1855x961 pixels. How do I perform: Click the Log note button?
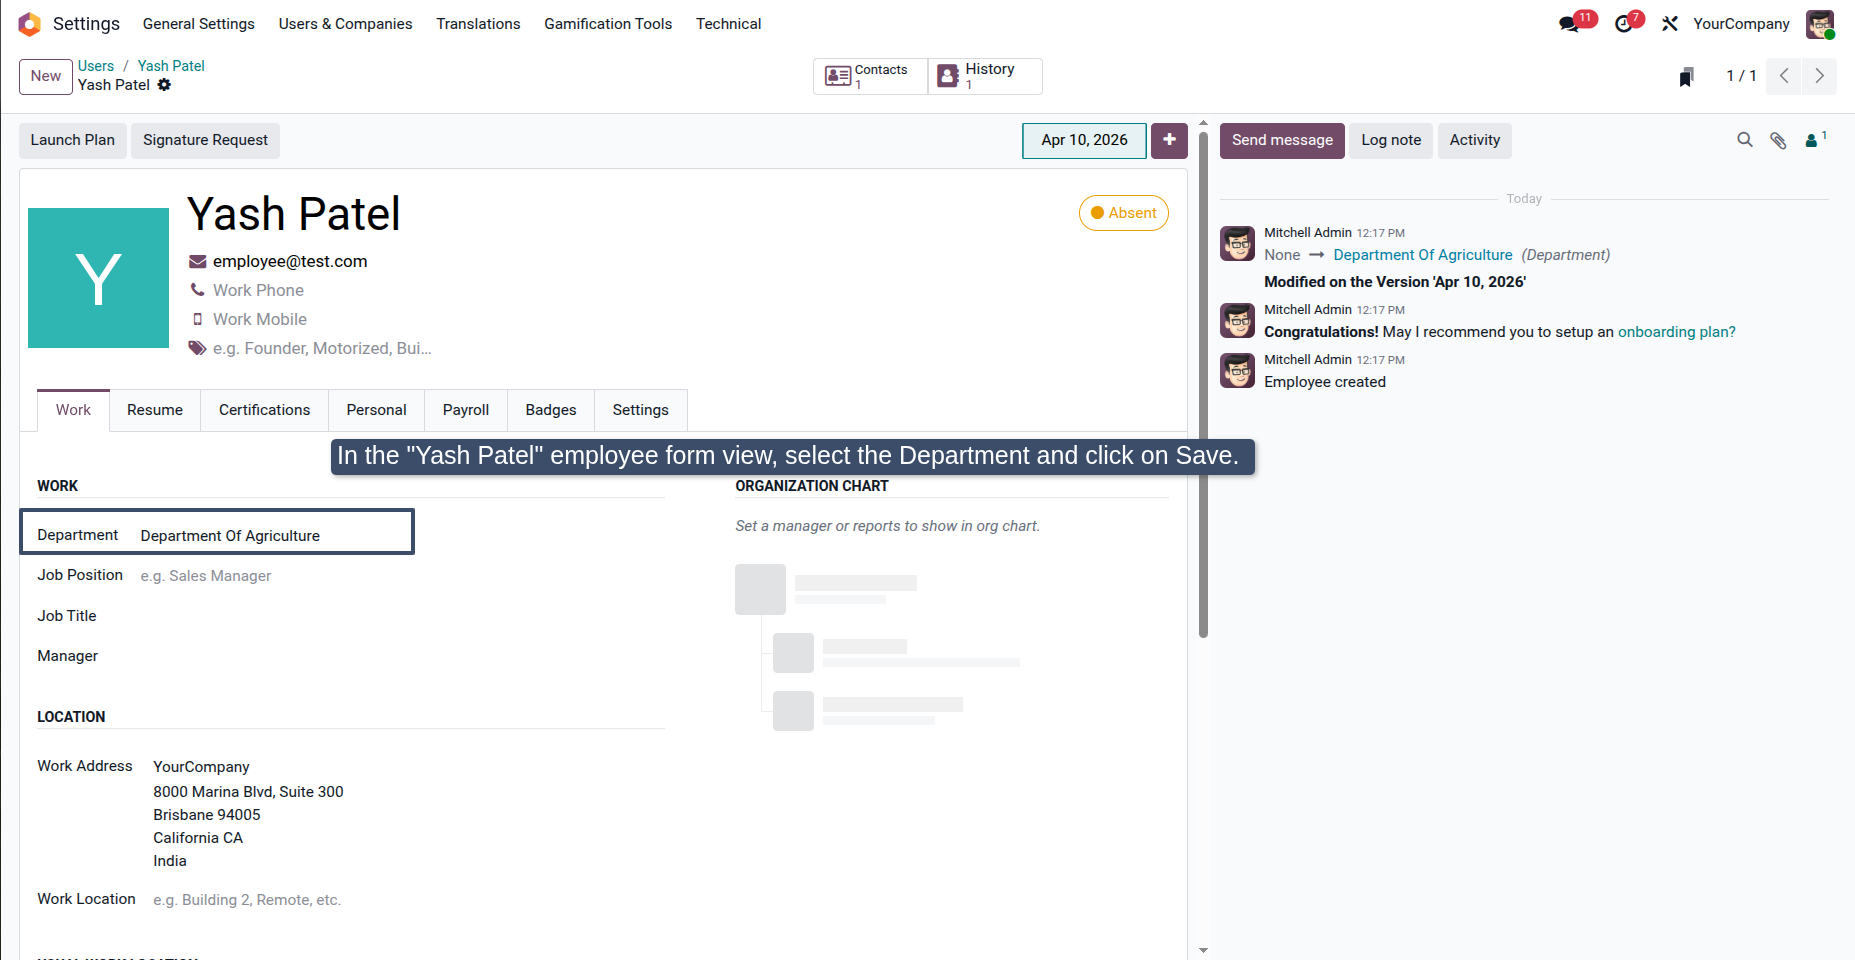pos(1391,140)
